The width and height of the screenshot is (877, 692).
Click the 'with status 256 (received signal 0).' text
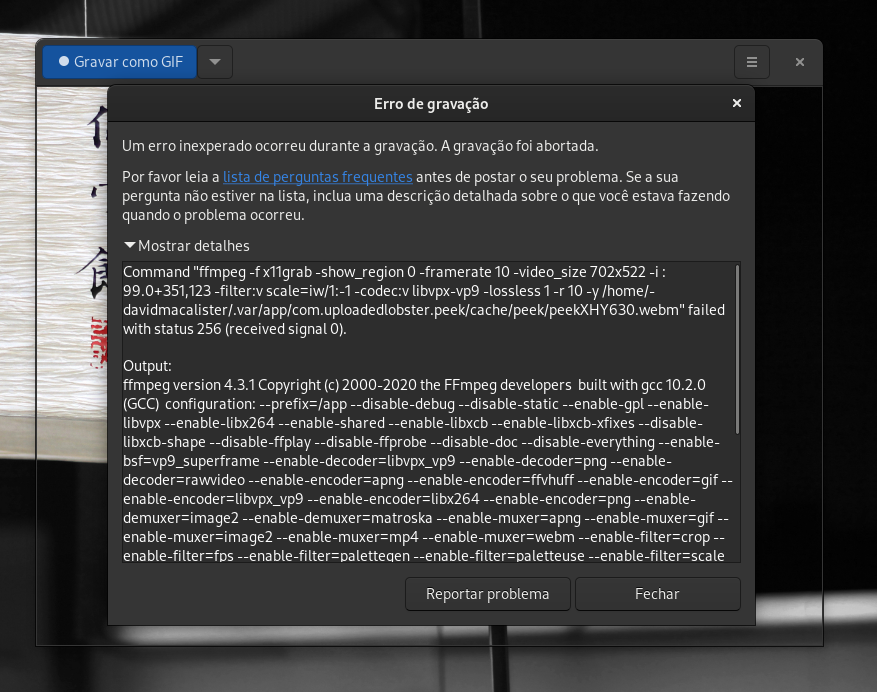coord(235,329)
